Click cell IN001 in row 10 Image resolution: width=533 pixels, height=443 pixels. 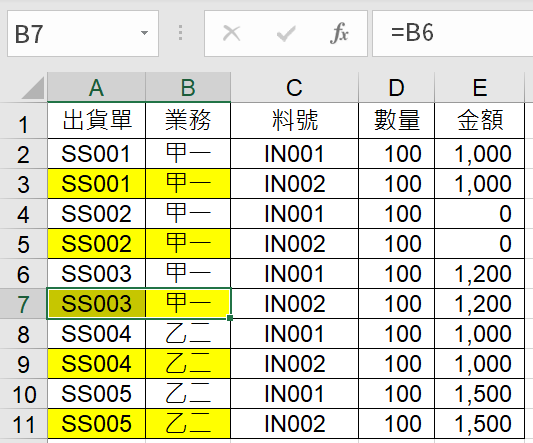[294, 393]
